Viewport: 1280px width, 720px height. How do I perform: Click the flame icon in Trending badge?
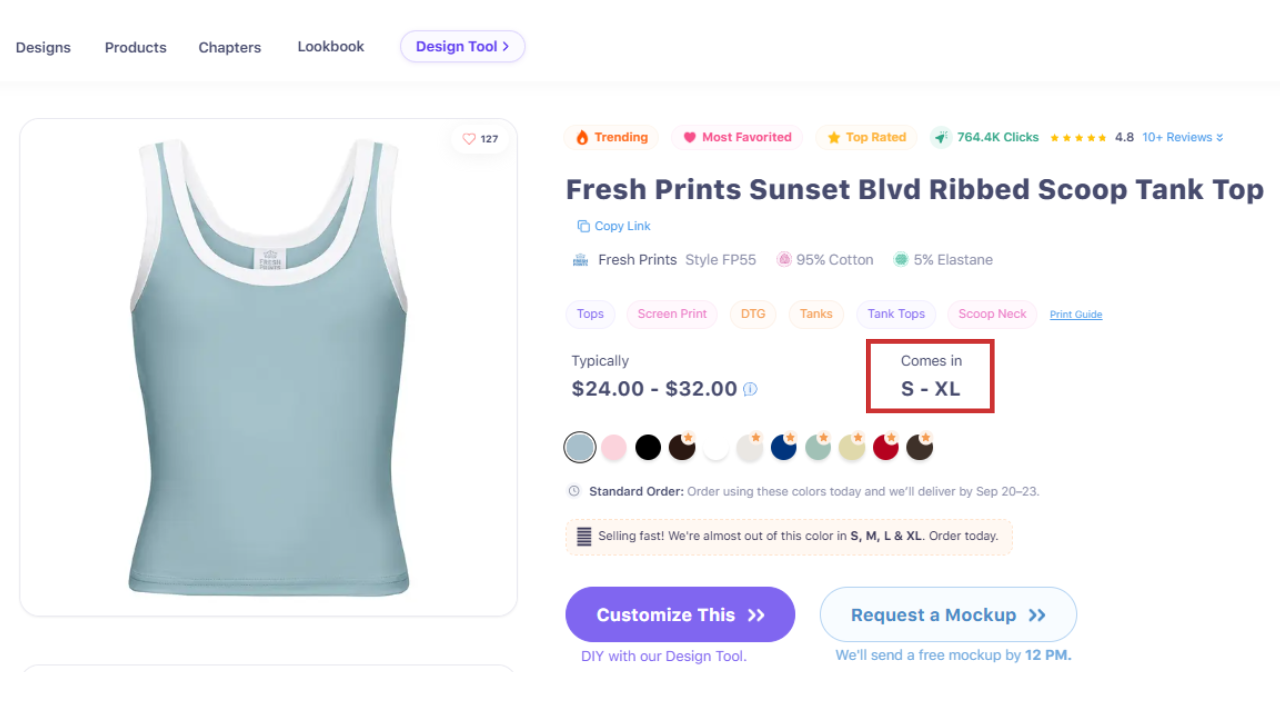582,138
